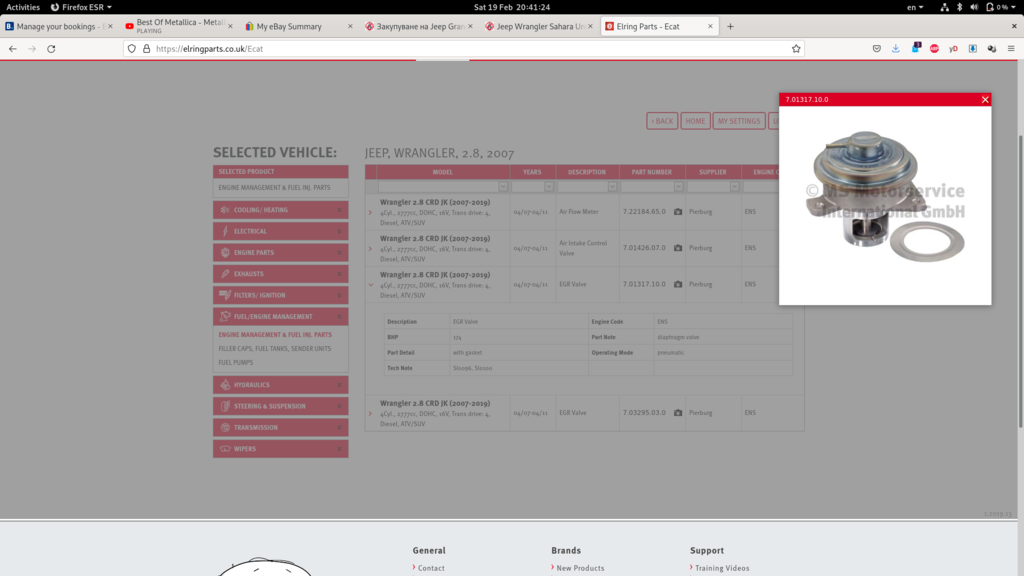
Task: Open the Engine Parts category
Action: pyautogui.click(x=280, y=253)
